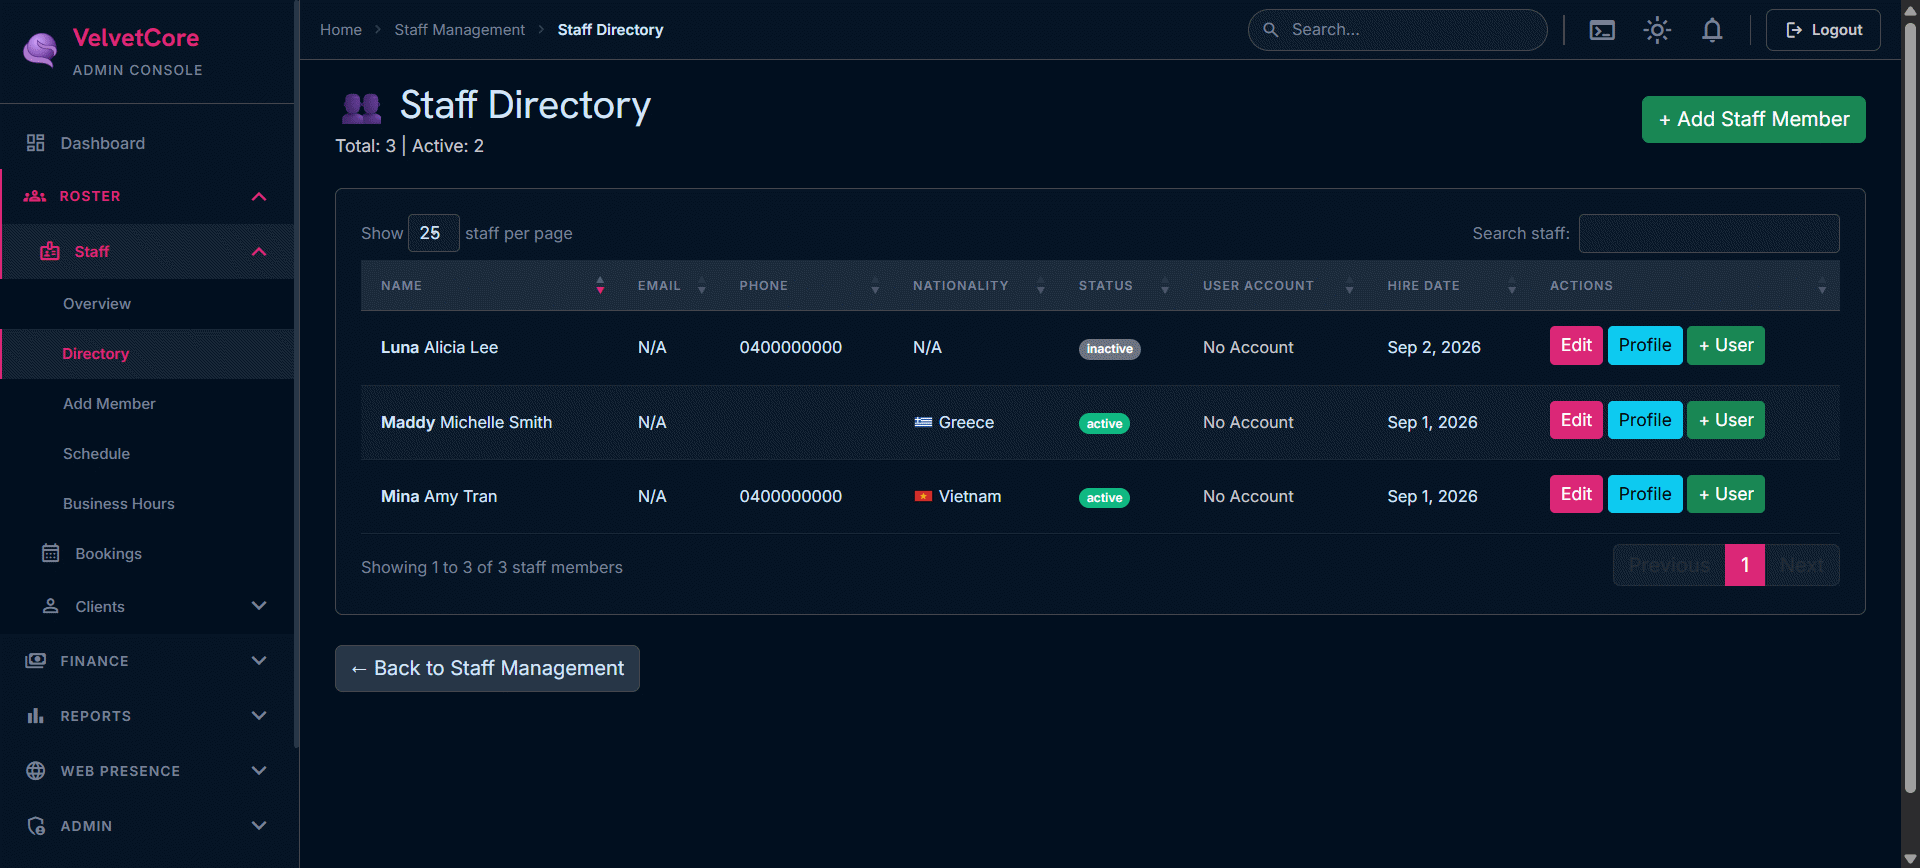The height and width of the screenshot is (868, 1920).
Task: Click the name Mina Amy Tran
Action: (x=439, y=496)
